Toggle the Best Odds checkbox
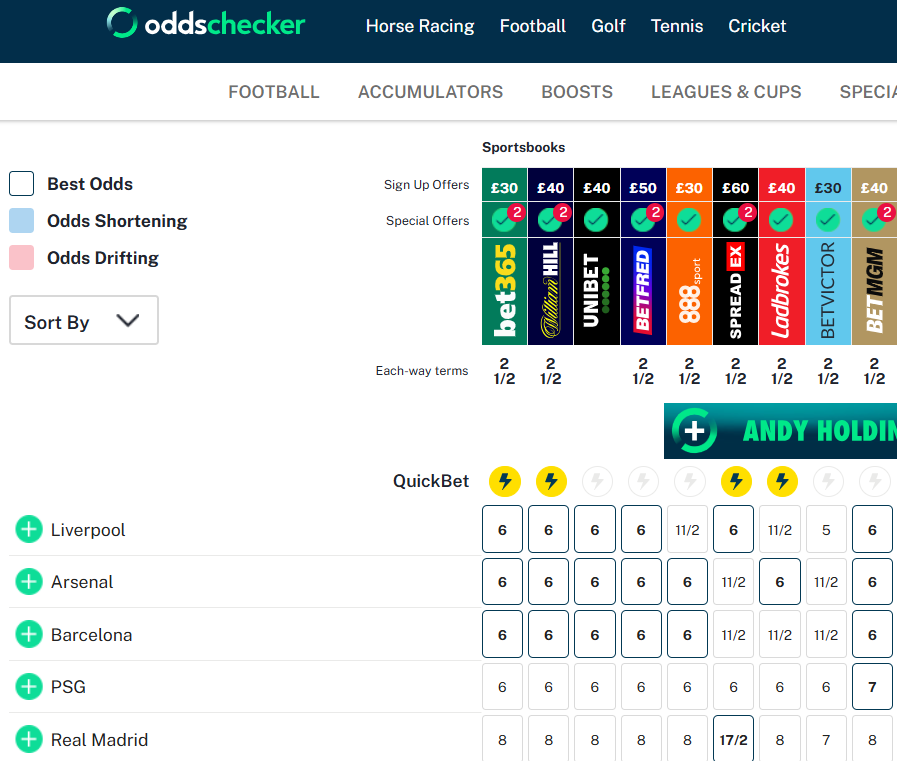 tap(22, 184)
